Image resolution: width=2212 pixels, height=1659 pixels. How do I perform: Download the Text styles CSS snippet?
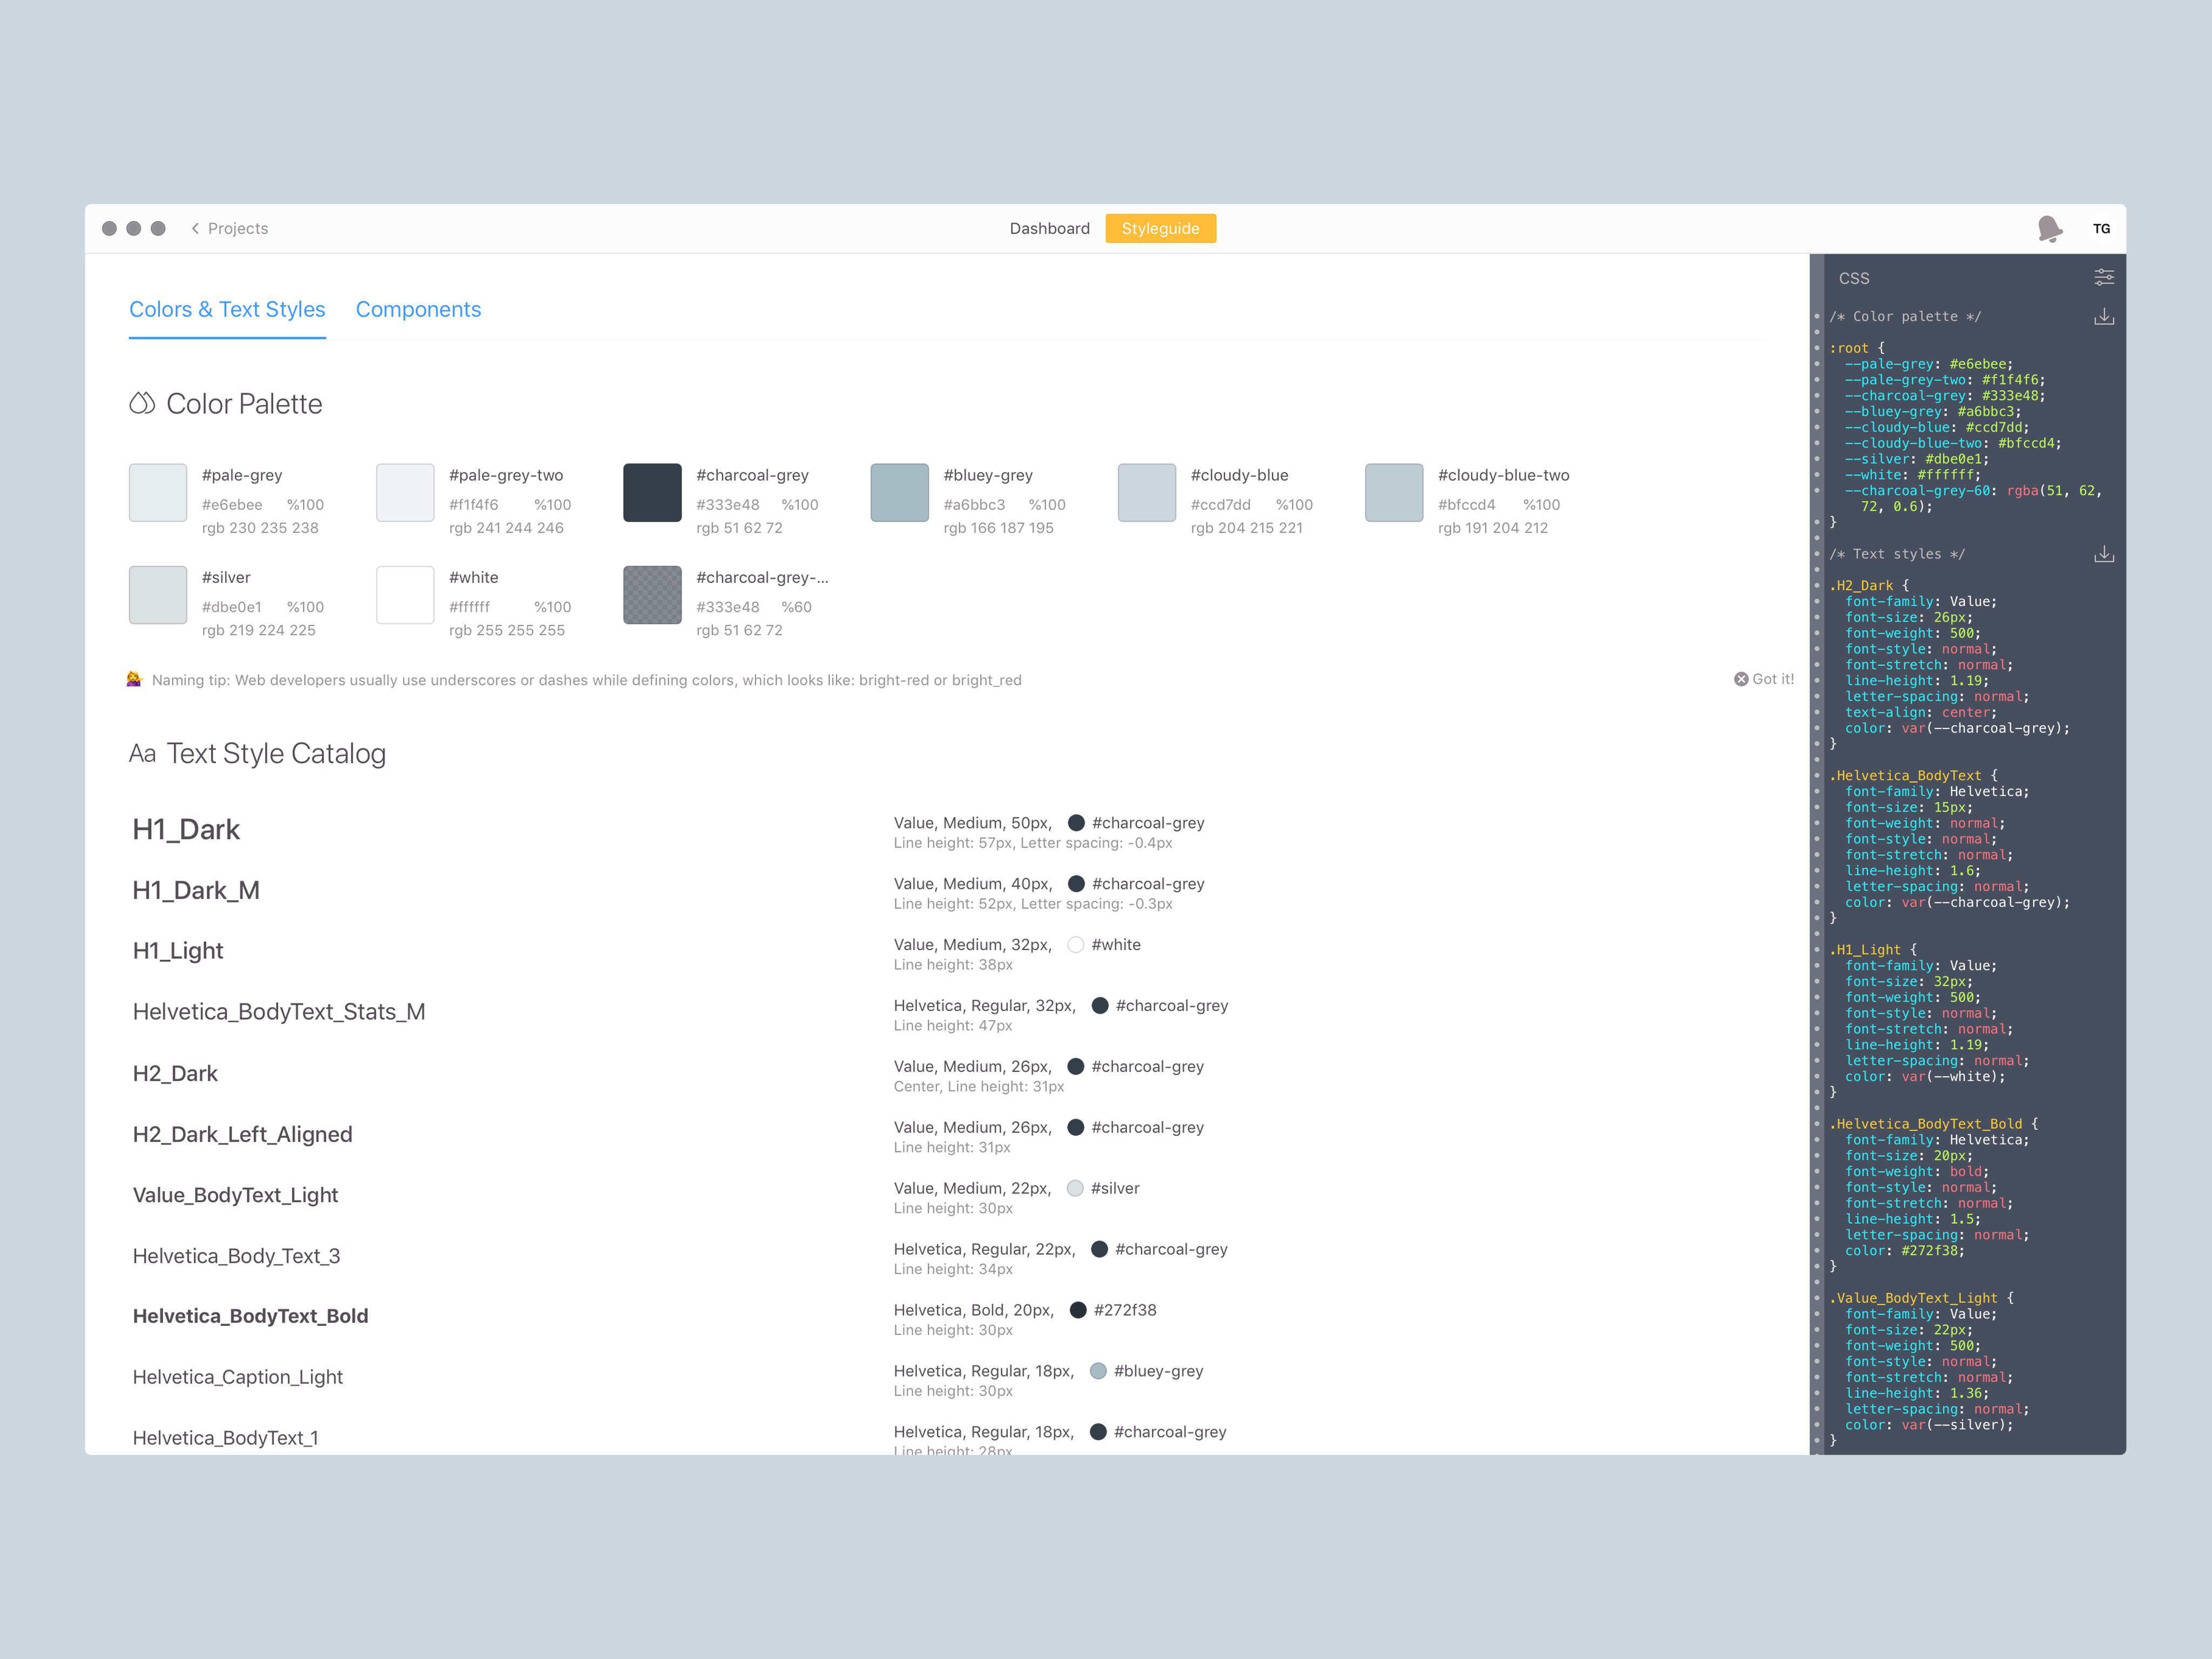[2104, 554]
